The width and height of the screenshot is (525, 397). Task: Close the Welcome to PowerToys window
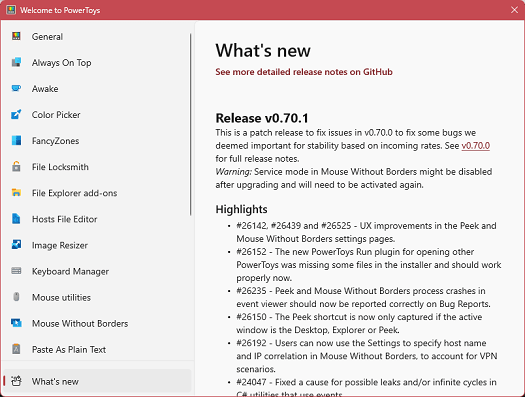click(x=514, y=10)
